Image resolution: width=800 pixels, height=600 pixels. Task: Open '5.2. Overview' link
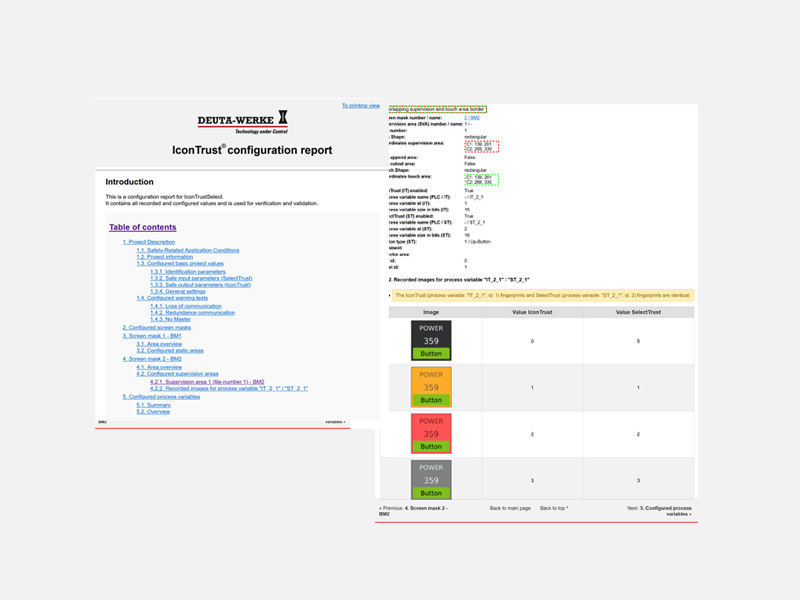[153, 412]
